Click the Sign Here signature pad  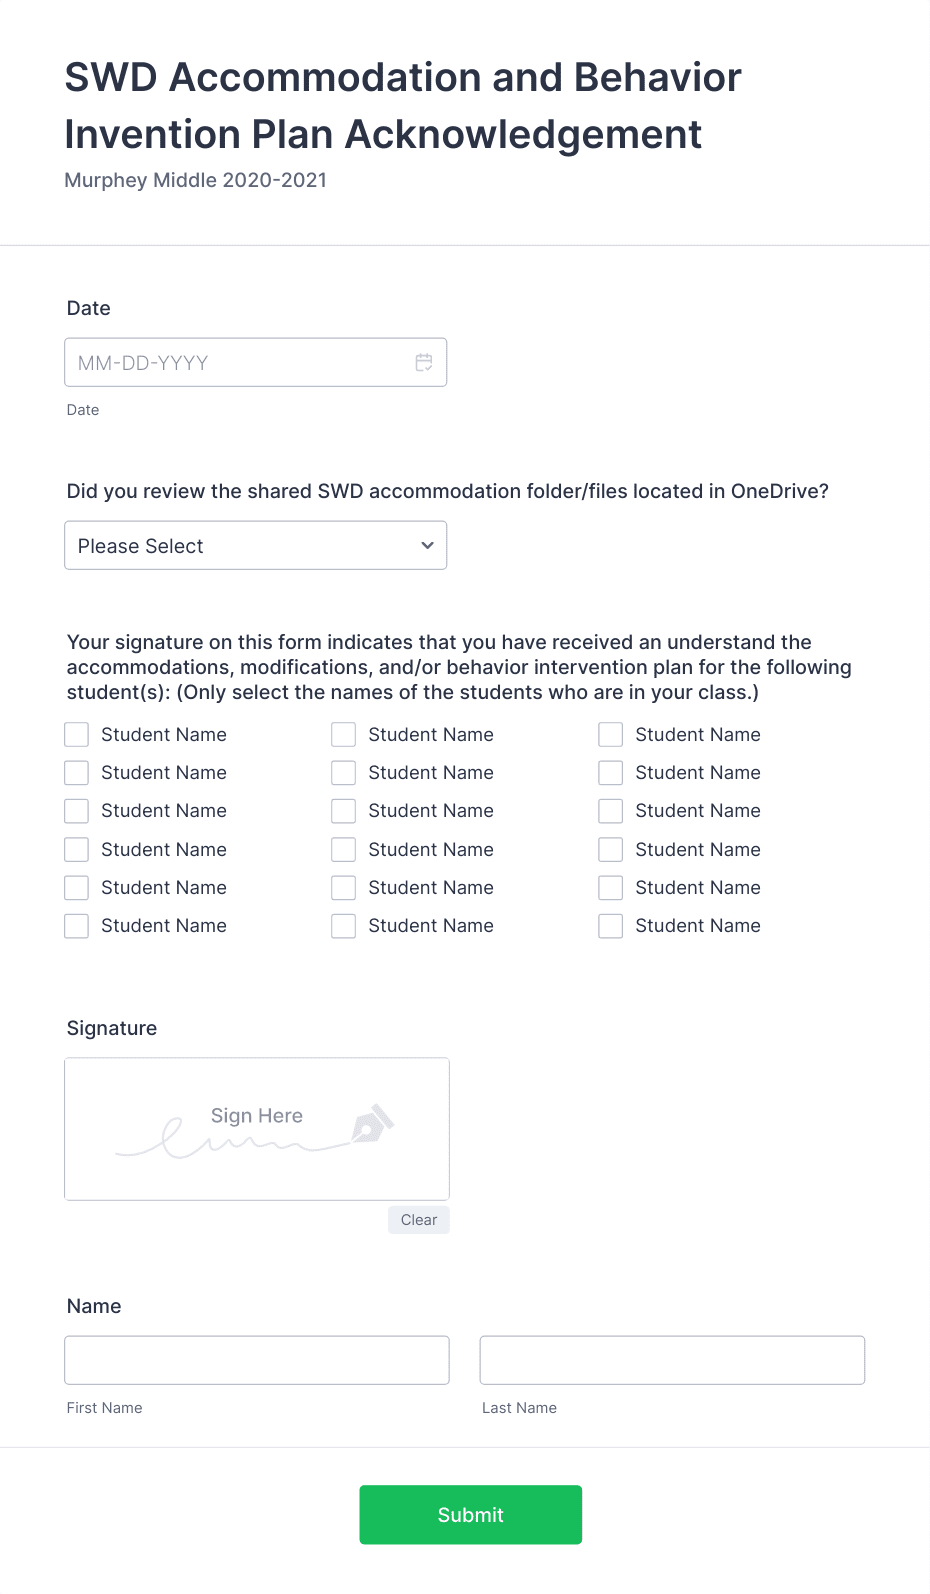pos(257,1129)
